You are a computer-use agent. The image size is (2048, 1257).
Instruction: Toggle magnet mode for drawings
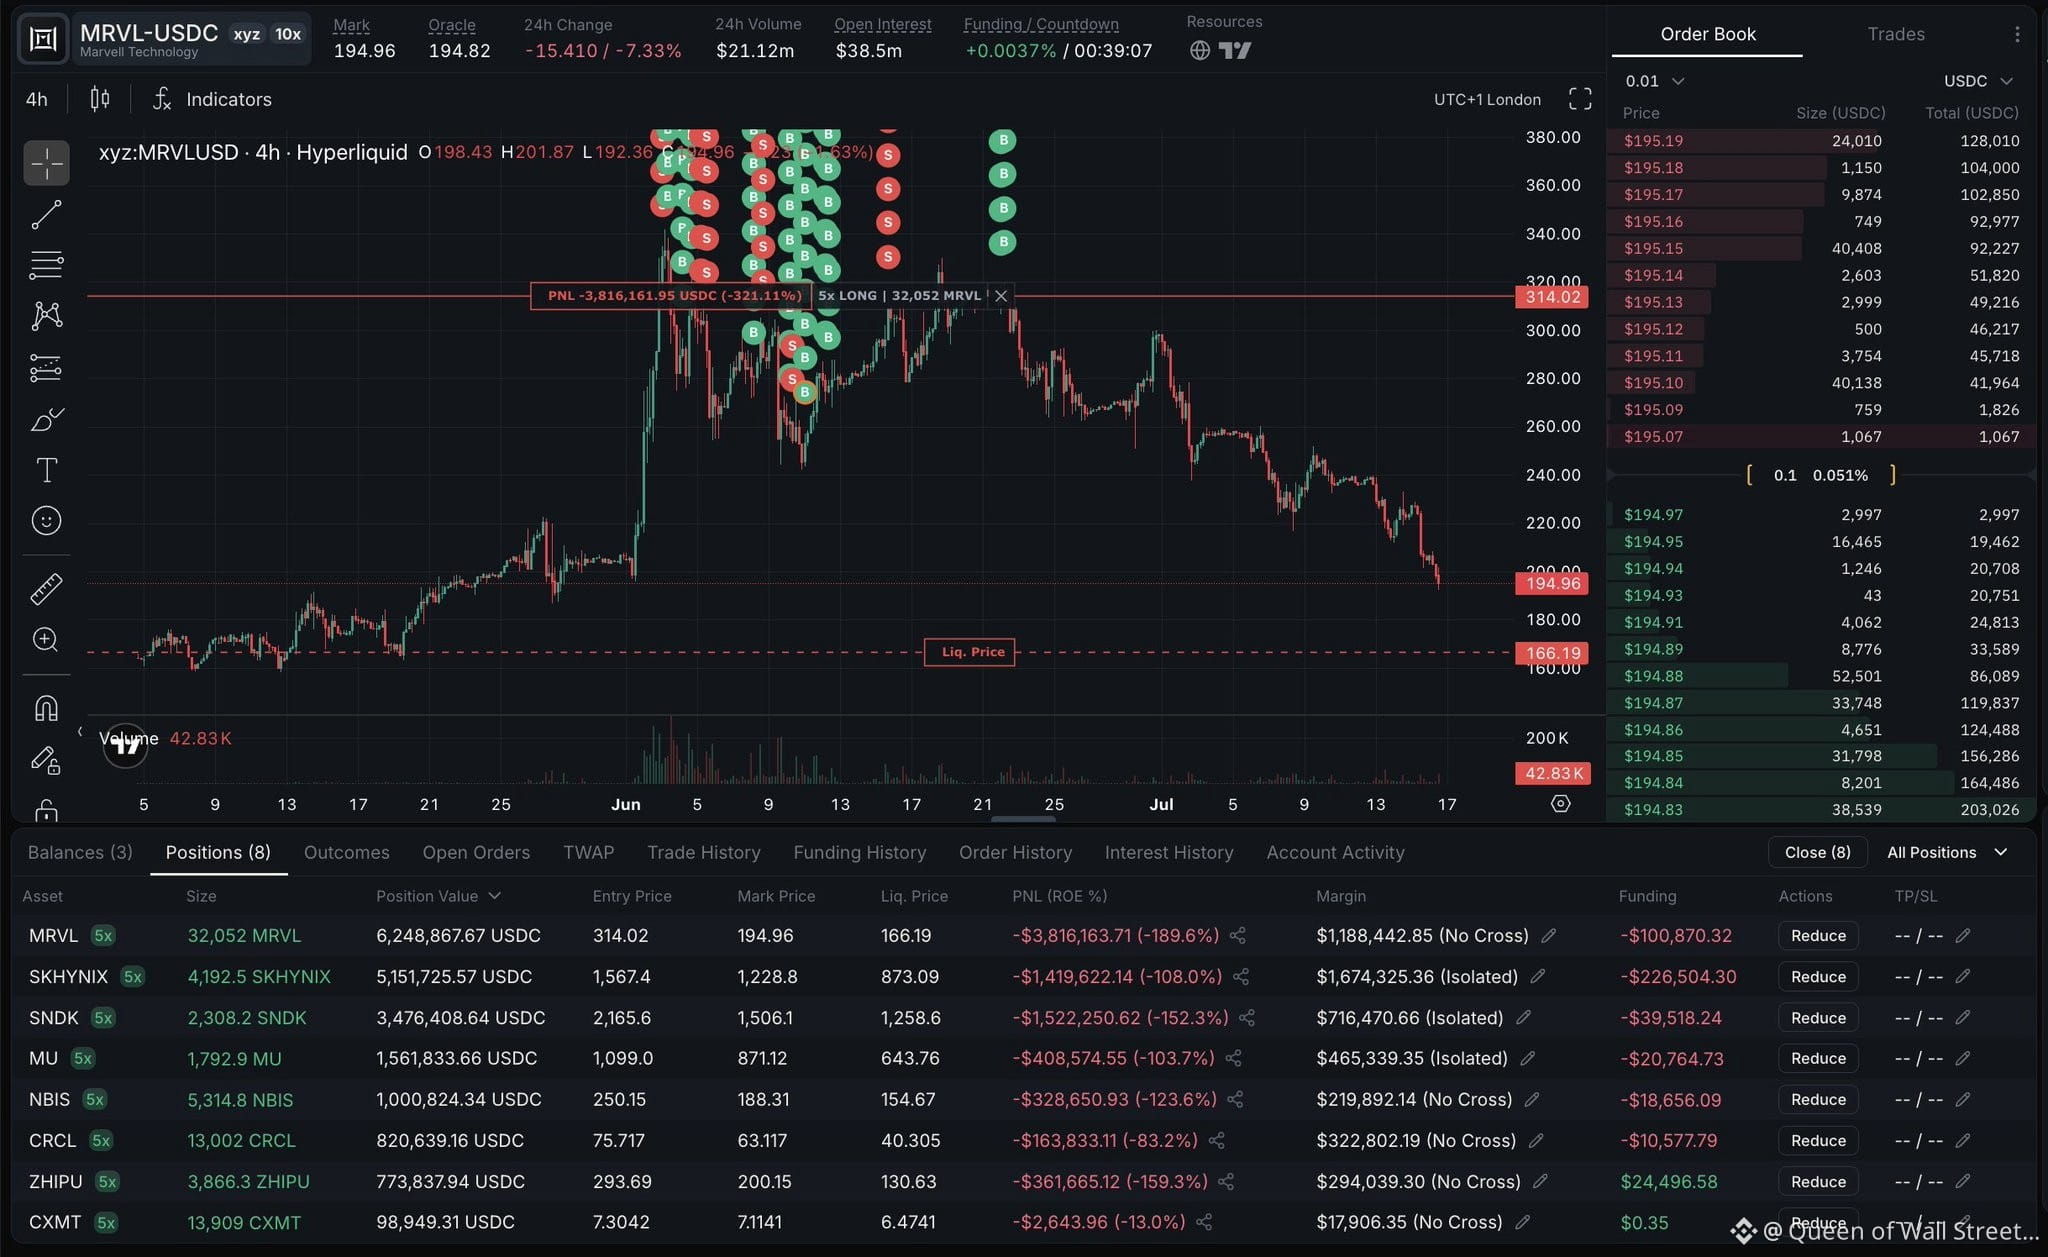tap(46, 708)
